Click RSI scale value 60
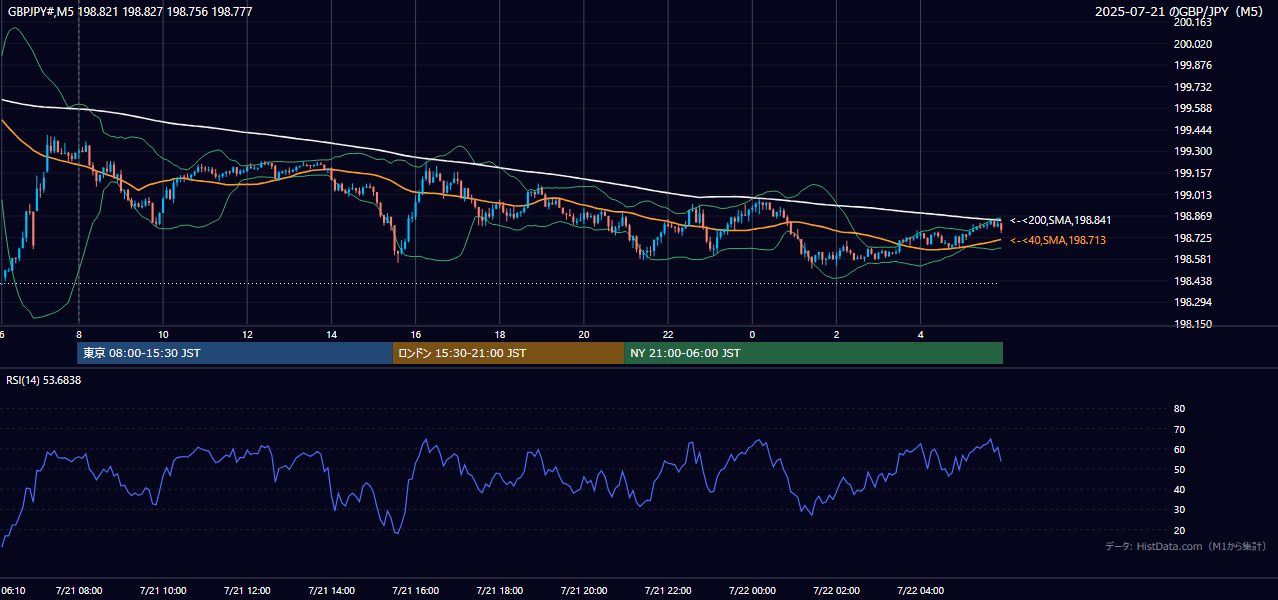The width and height of the screenshot is (1278, 600). click(x=1179, y=449)
